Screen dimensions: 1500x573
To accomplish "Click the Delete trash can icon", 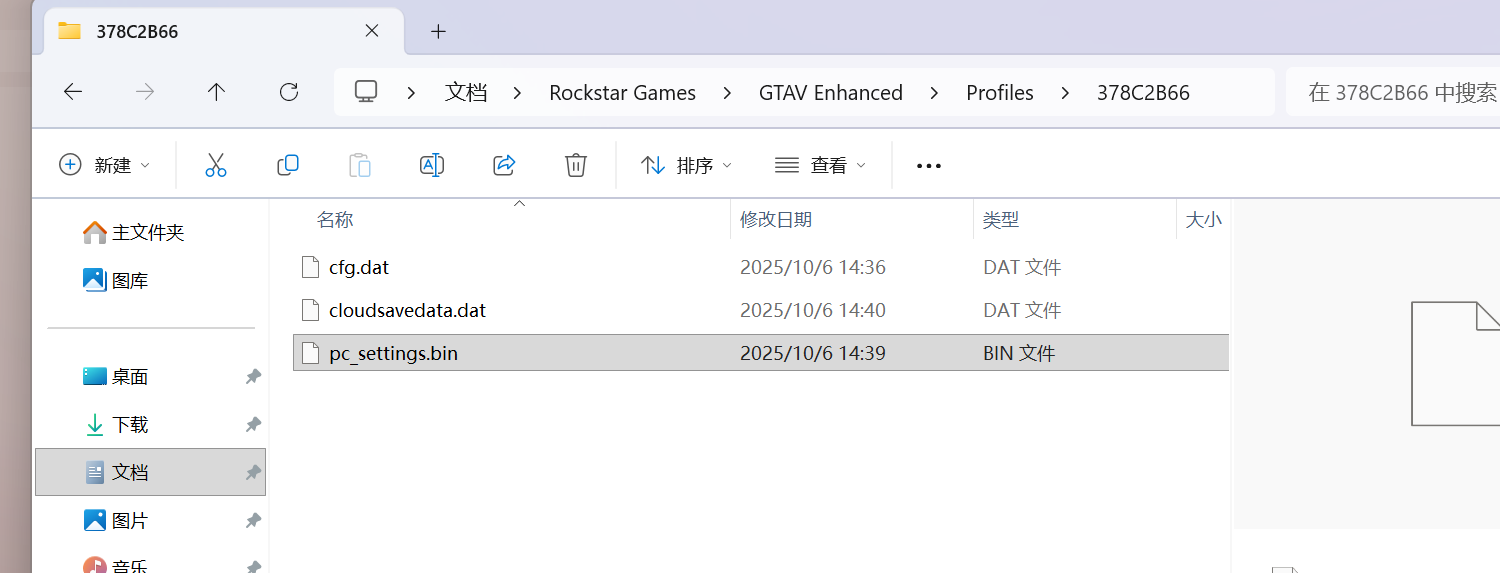I will (576, 165).
